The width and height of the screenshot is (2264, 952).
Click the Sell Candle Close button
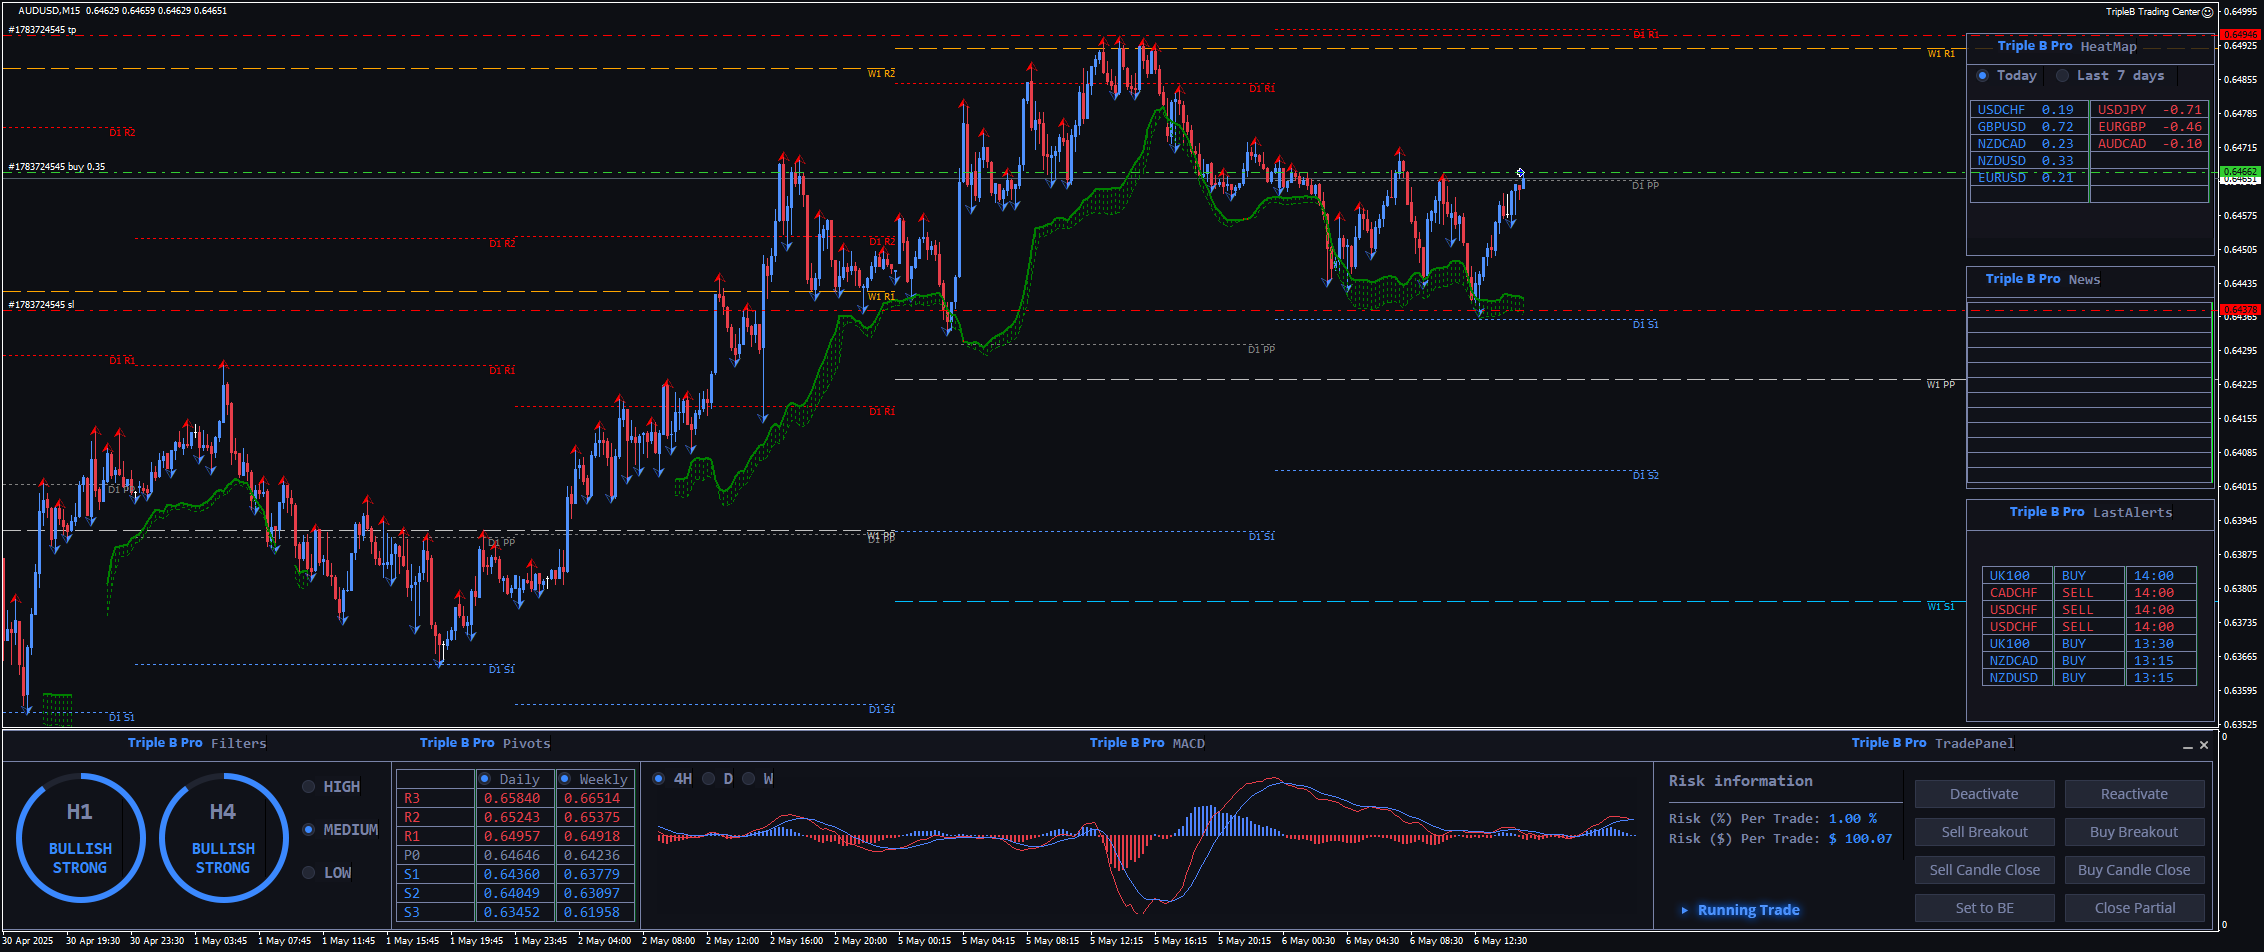click(x=1984, y=870)
